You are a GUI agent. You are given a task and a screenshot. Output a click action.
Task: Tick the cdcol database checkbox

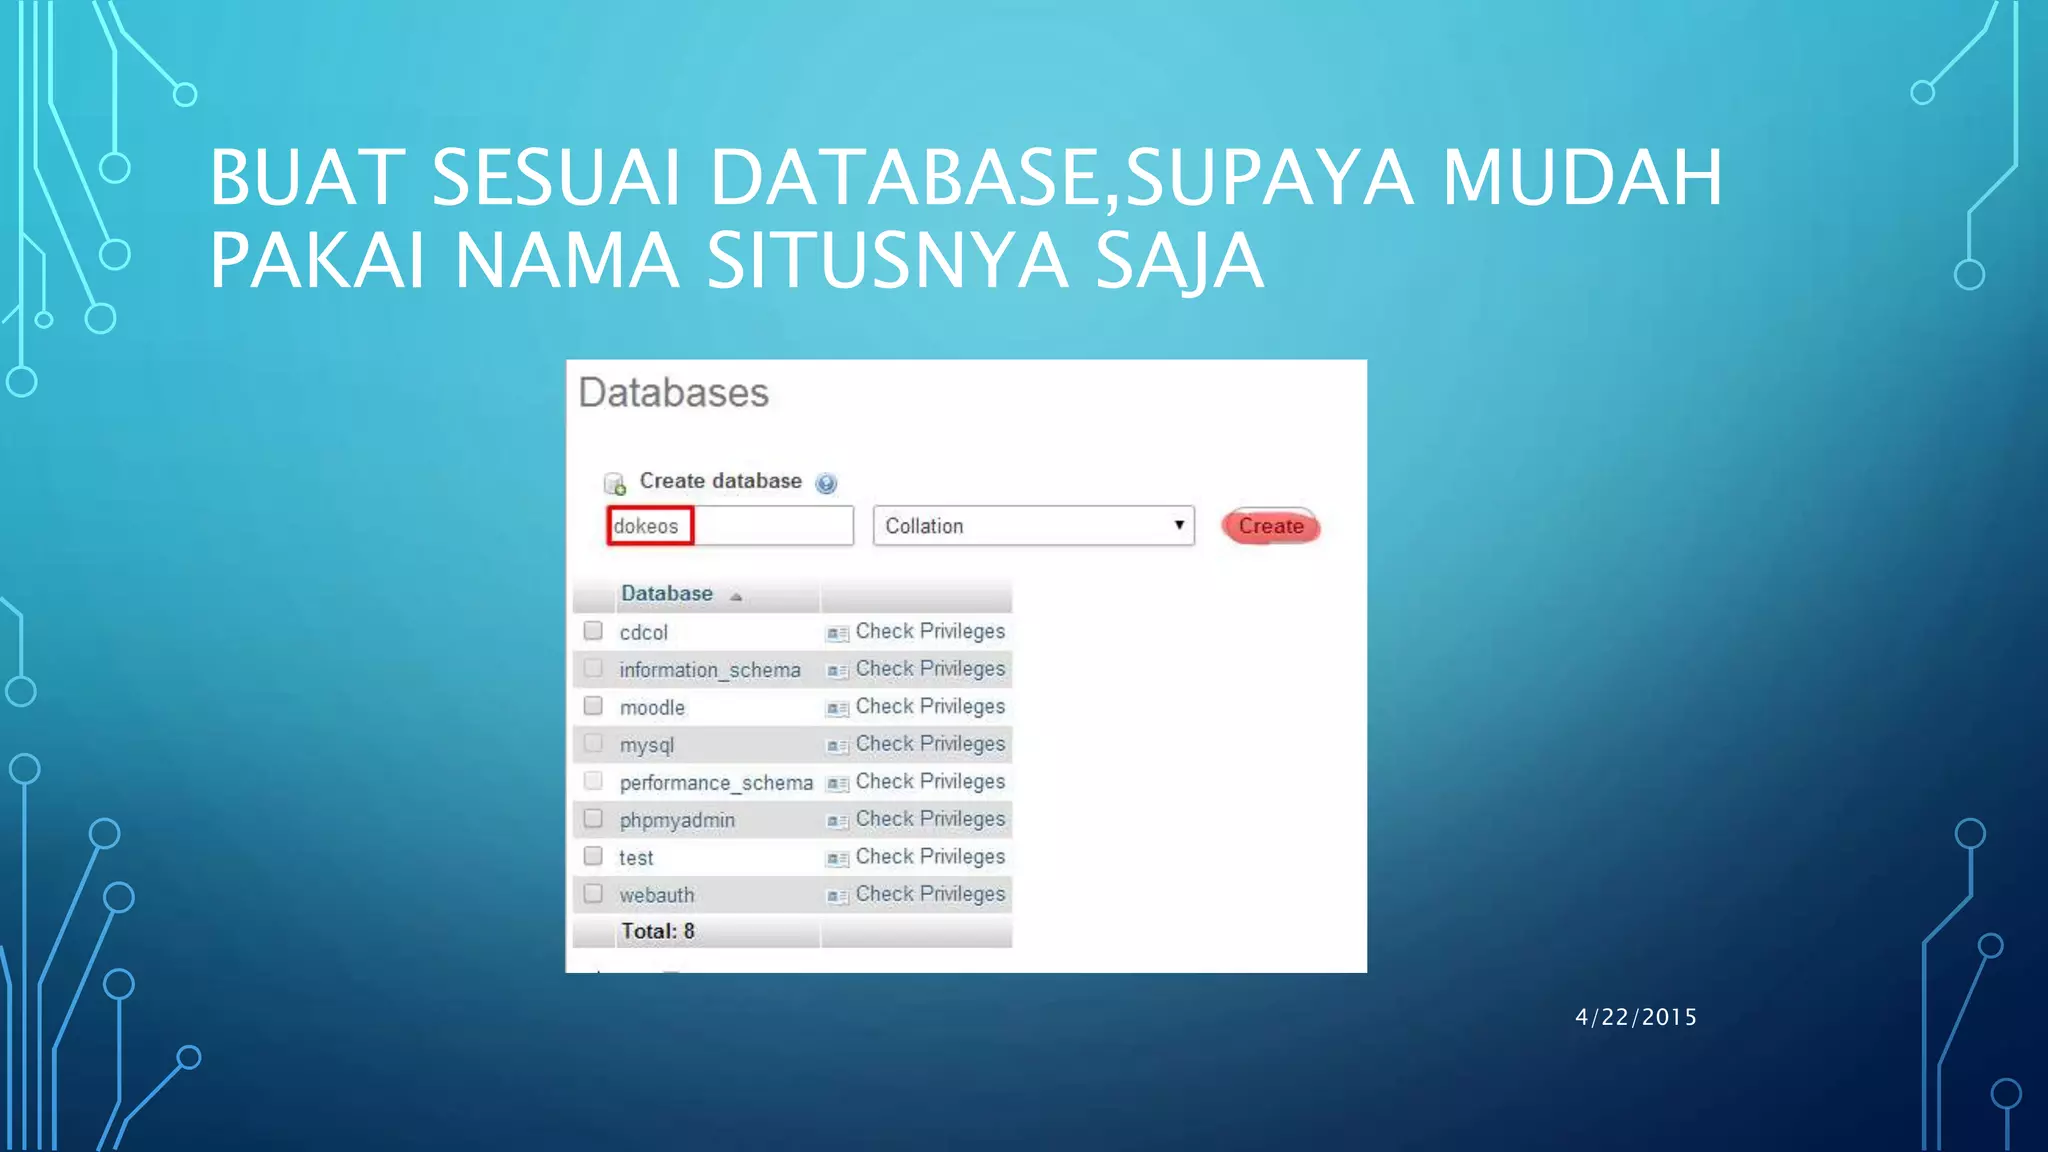tap(593, 631)
